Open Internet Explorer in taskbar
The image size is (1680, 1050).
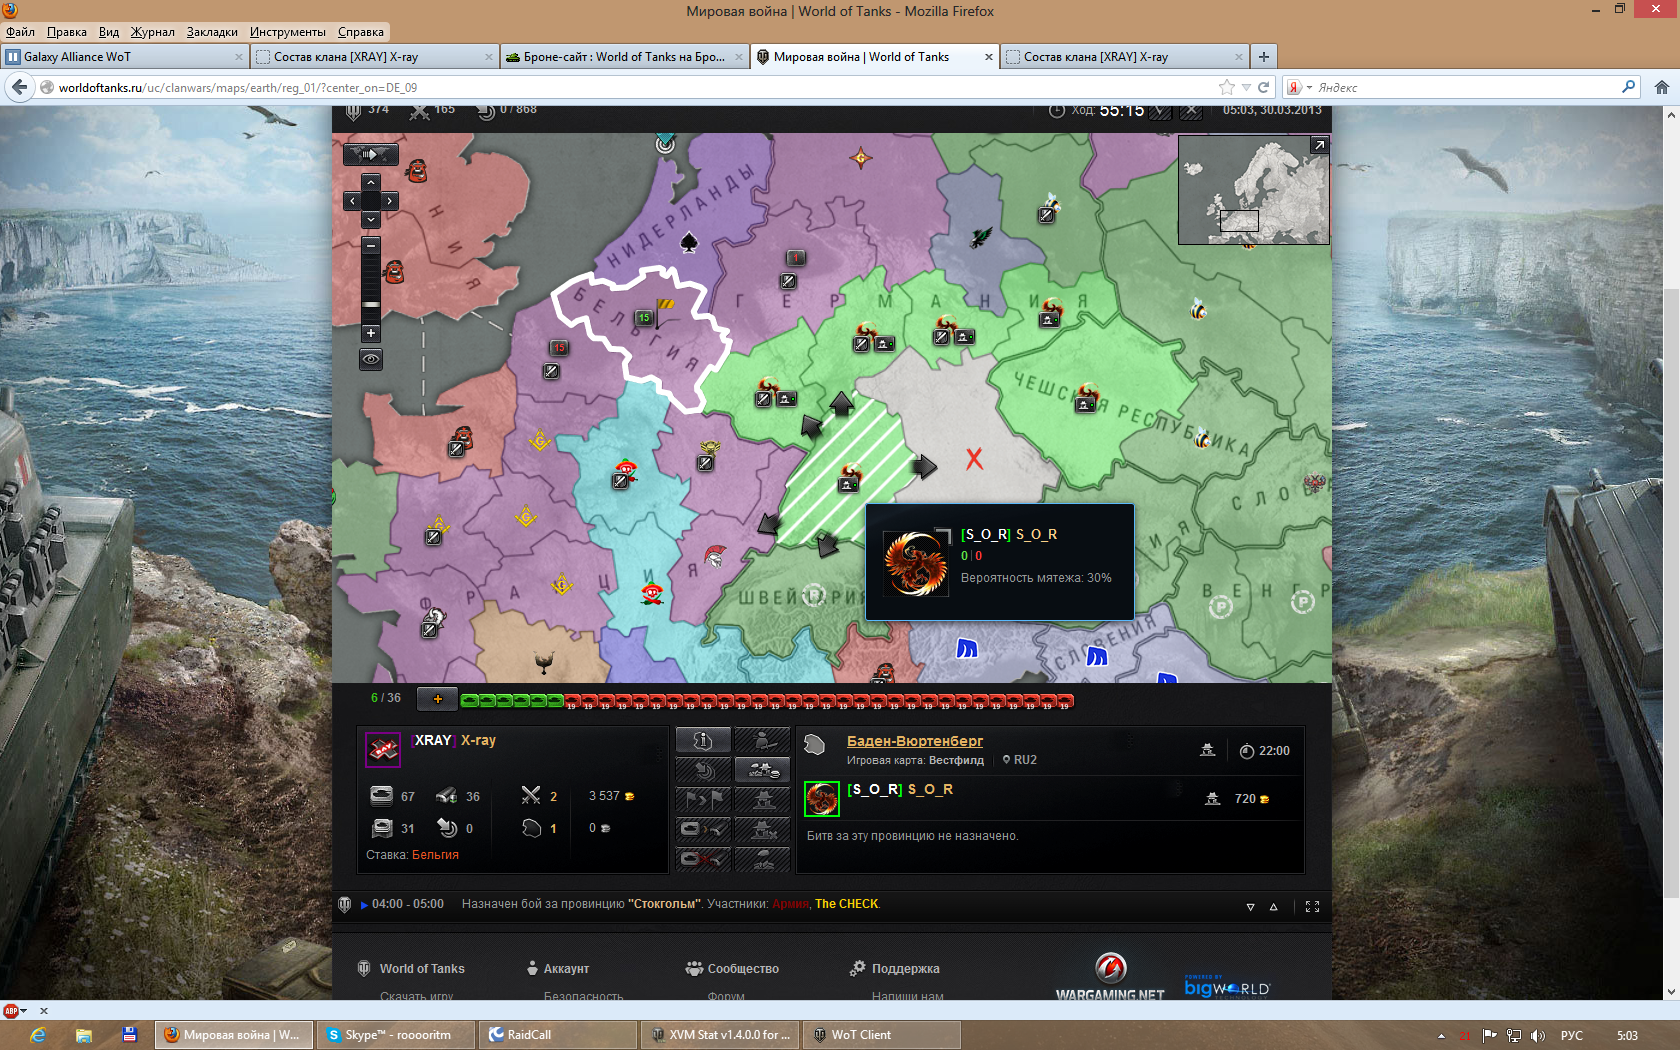(38, 1035)
